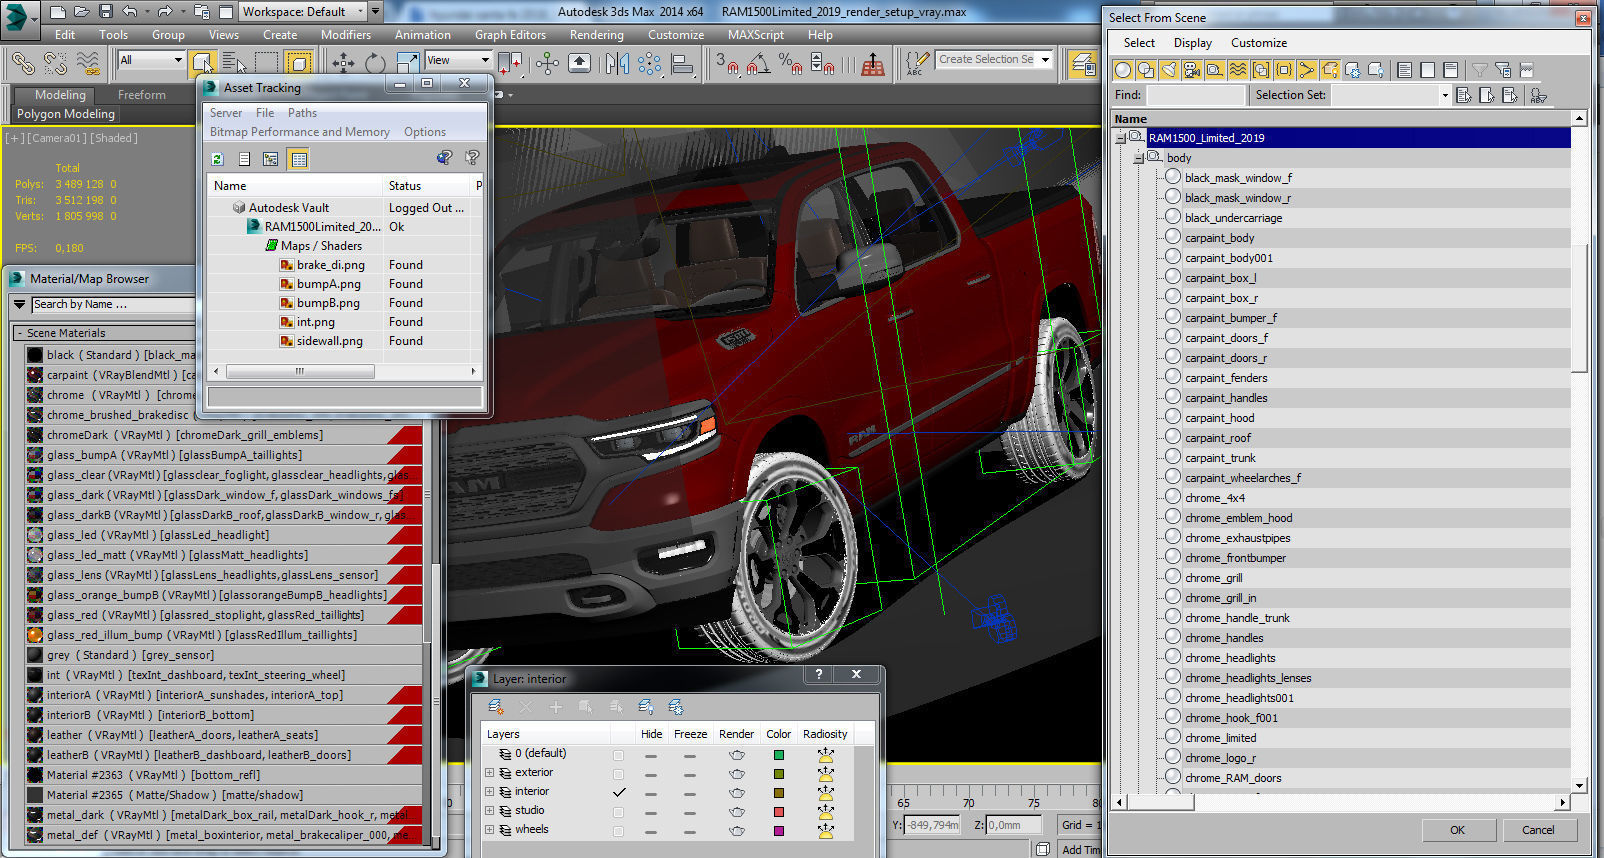Collapse the RAM1500_Limited_2019 tree node
The width and height of the screenshot is (1604, 858).
coord(1121,138)
